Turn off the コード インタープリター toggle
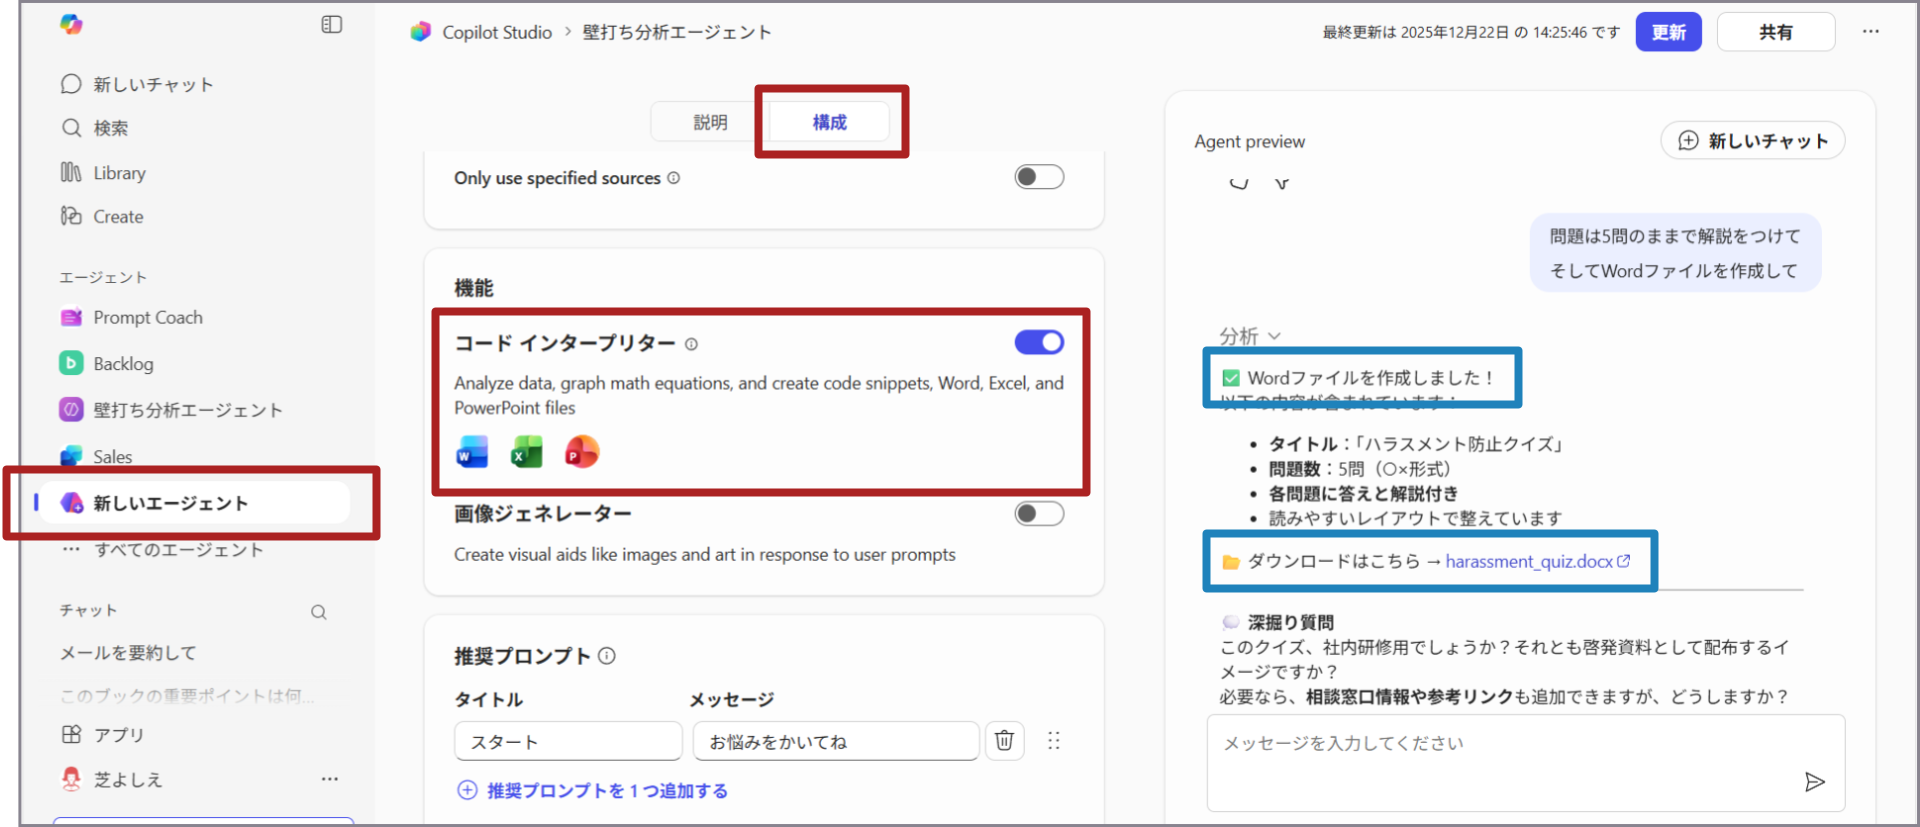Screen dimensions: 1920x827 click(x=1038, y=342)
